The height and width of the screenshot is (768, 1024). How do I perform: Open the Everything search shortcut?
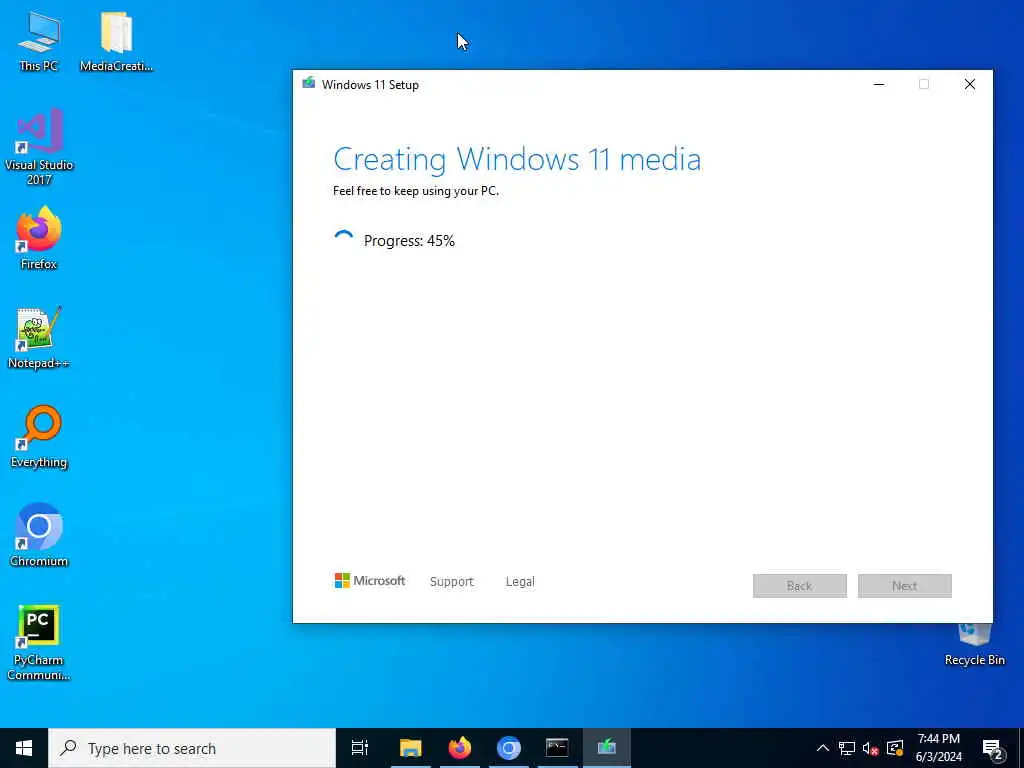(x=39, y=437)
